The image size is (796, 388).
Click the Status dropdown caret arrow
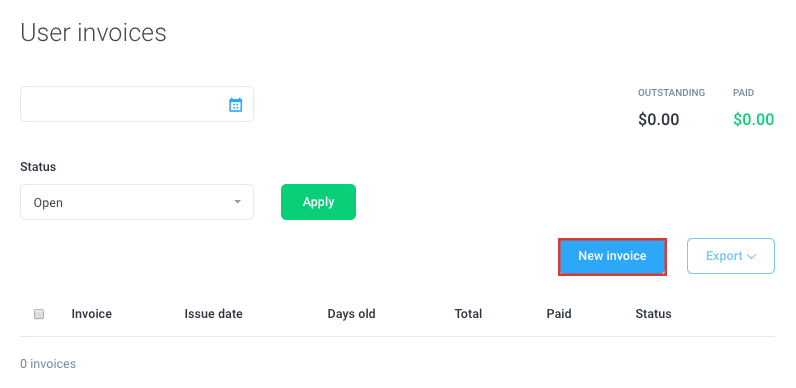(237, 202)
